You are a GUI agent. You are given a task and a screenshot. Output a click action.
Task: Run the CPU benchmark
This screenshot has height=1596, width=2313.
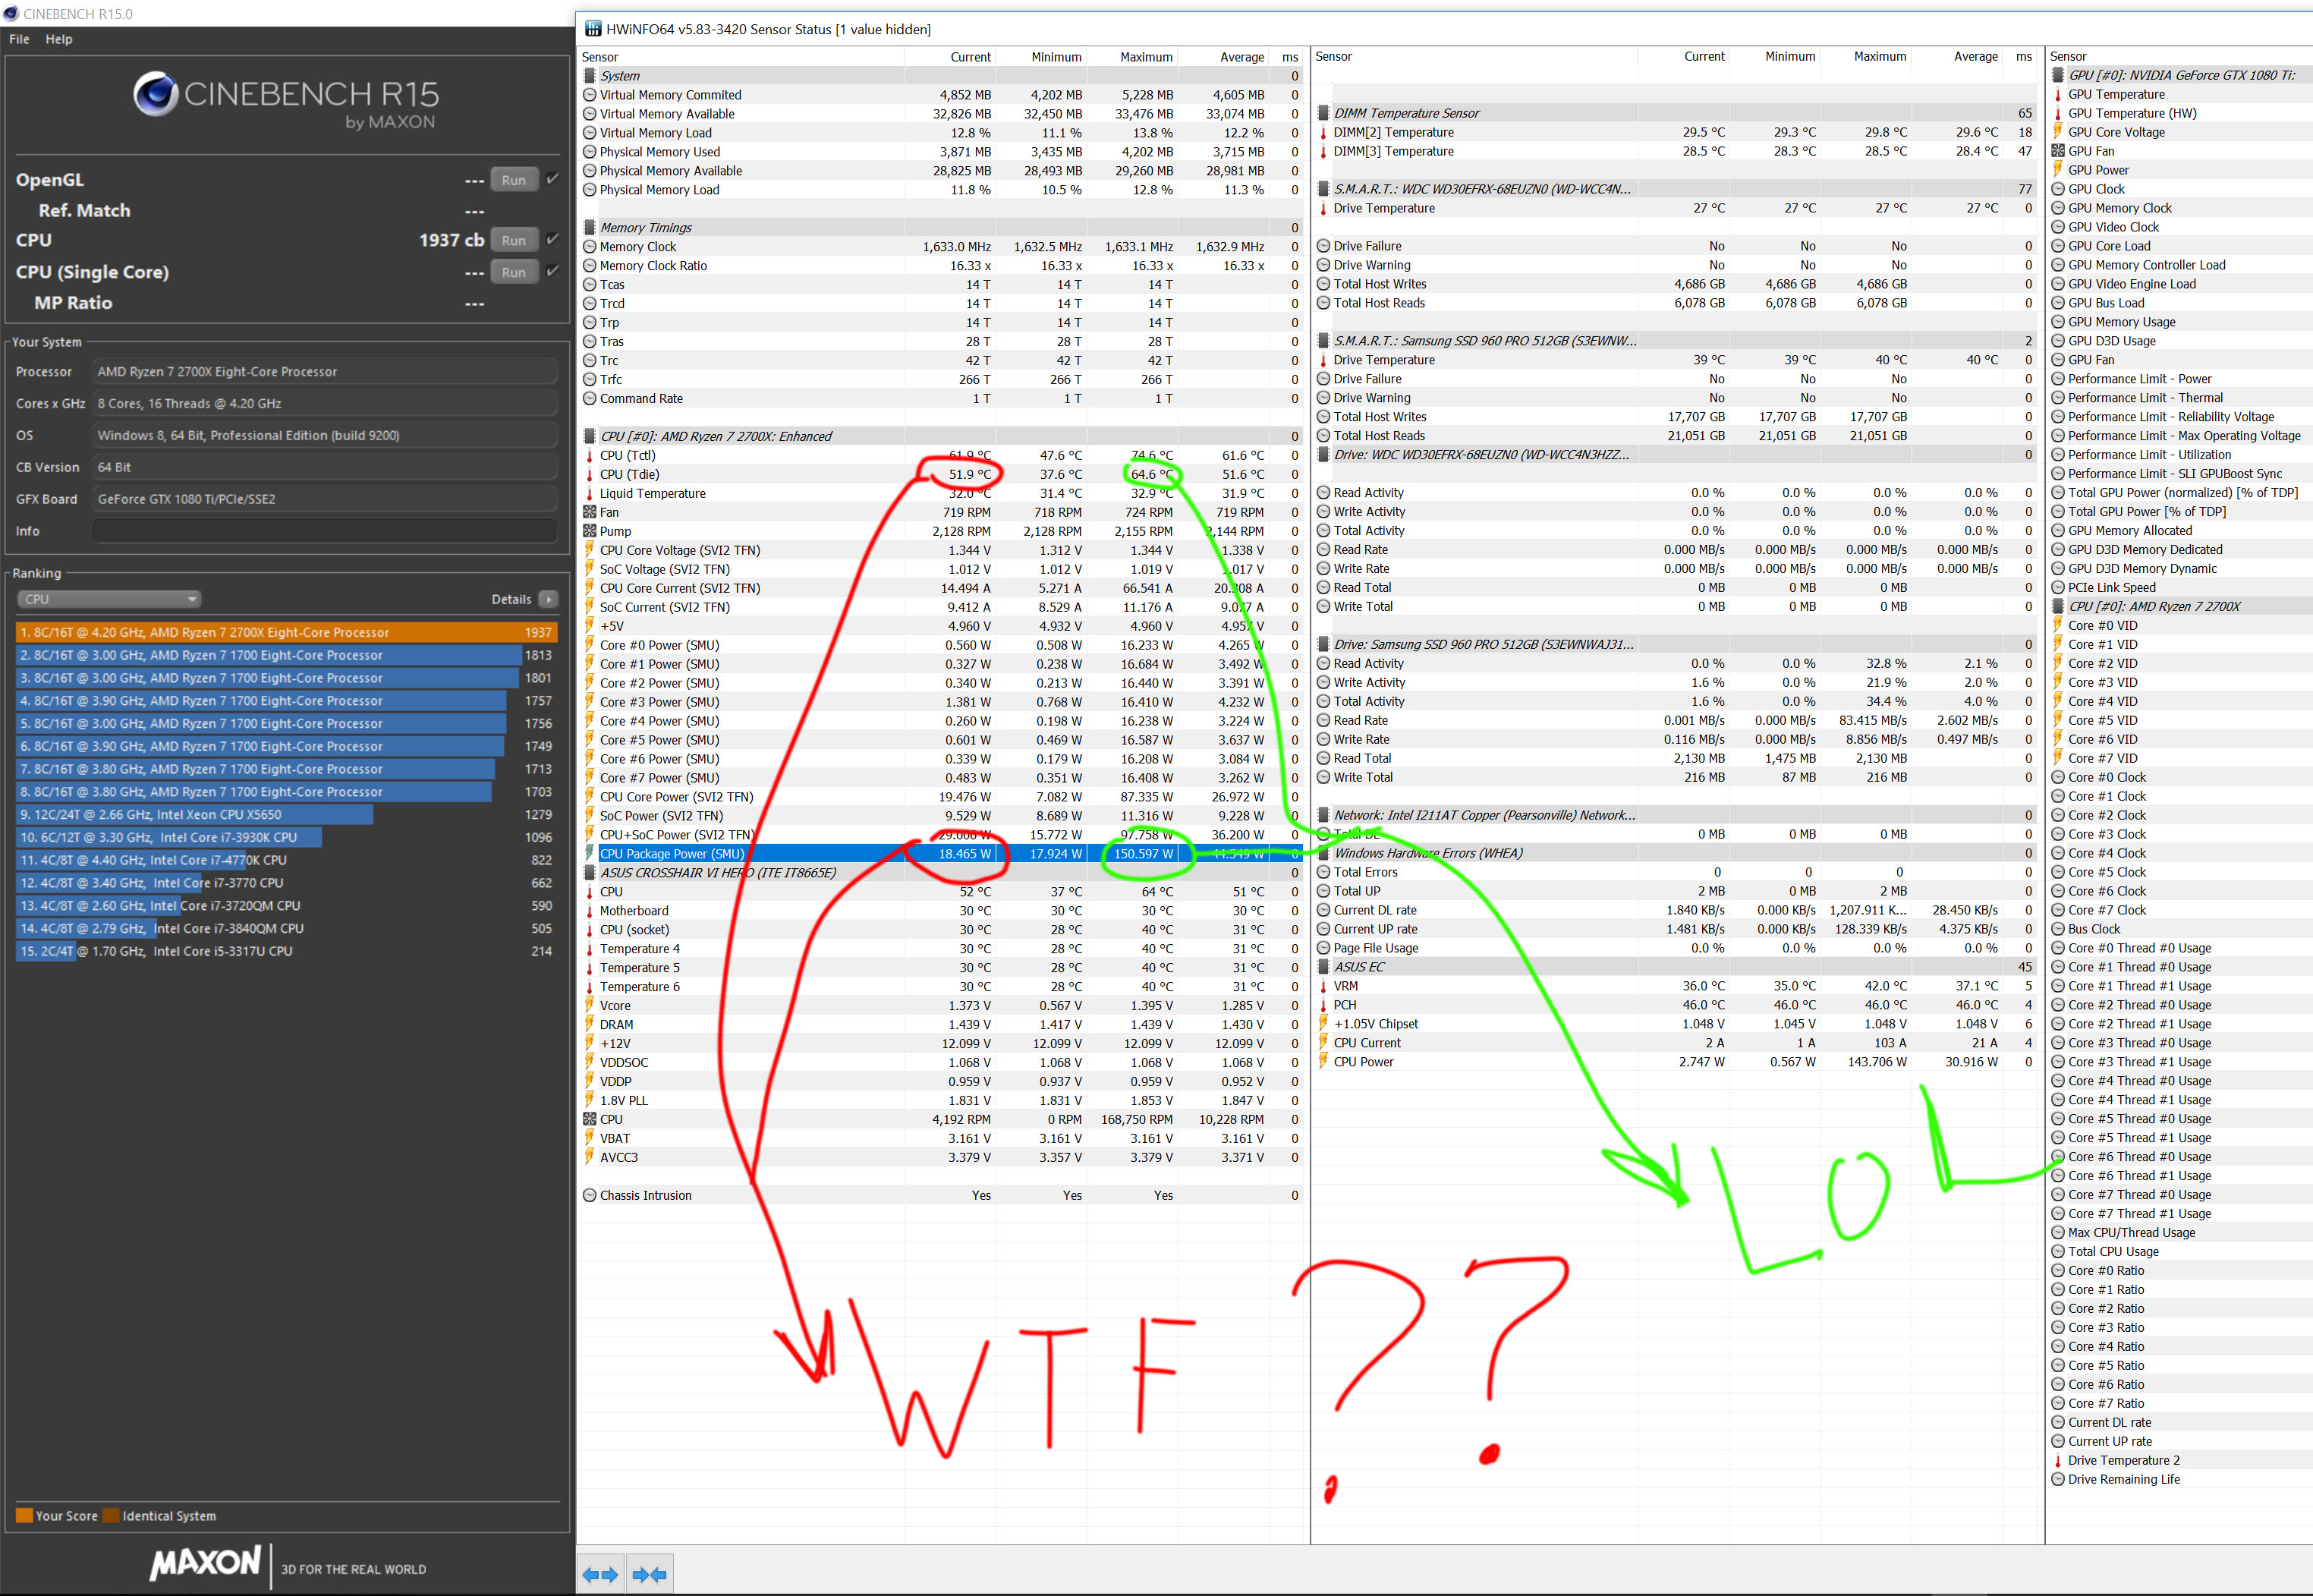514,240
